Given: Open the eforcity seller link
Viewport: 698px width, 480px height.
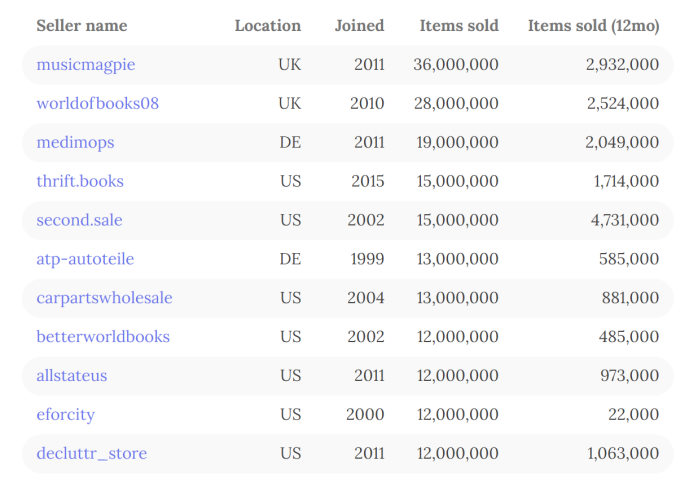Looking at the screenshot, I should (65, 415).
